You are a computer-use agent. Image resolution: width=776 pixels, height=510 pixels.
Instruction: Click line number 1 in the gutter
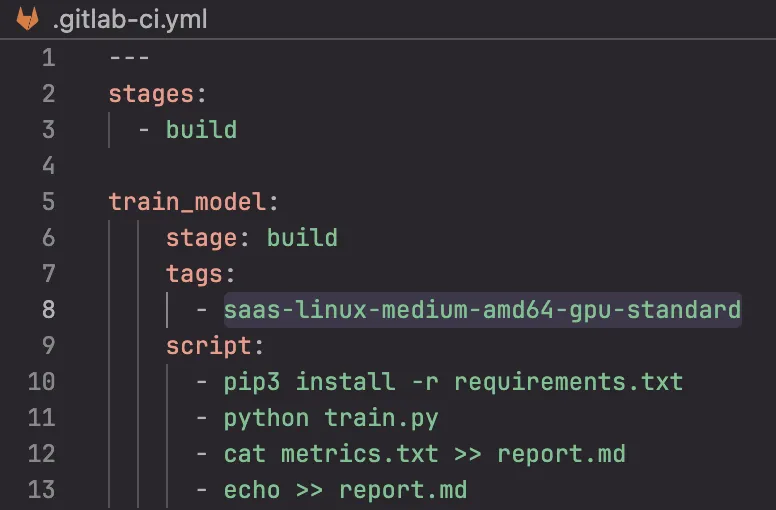(48, 58)
